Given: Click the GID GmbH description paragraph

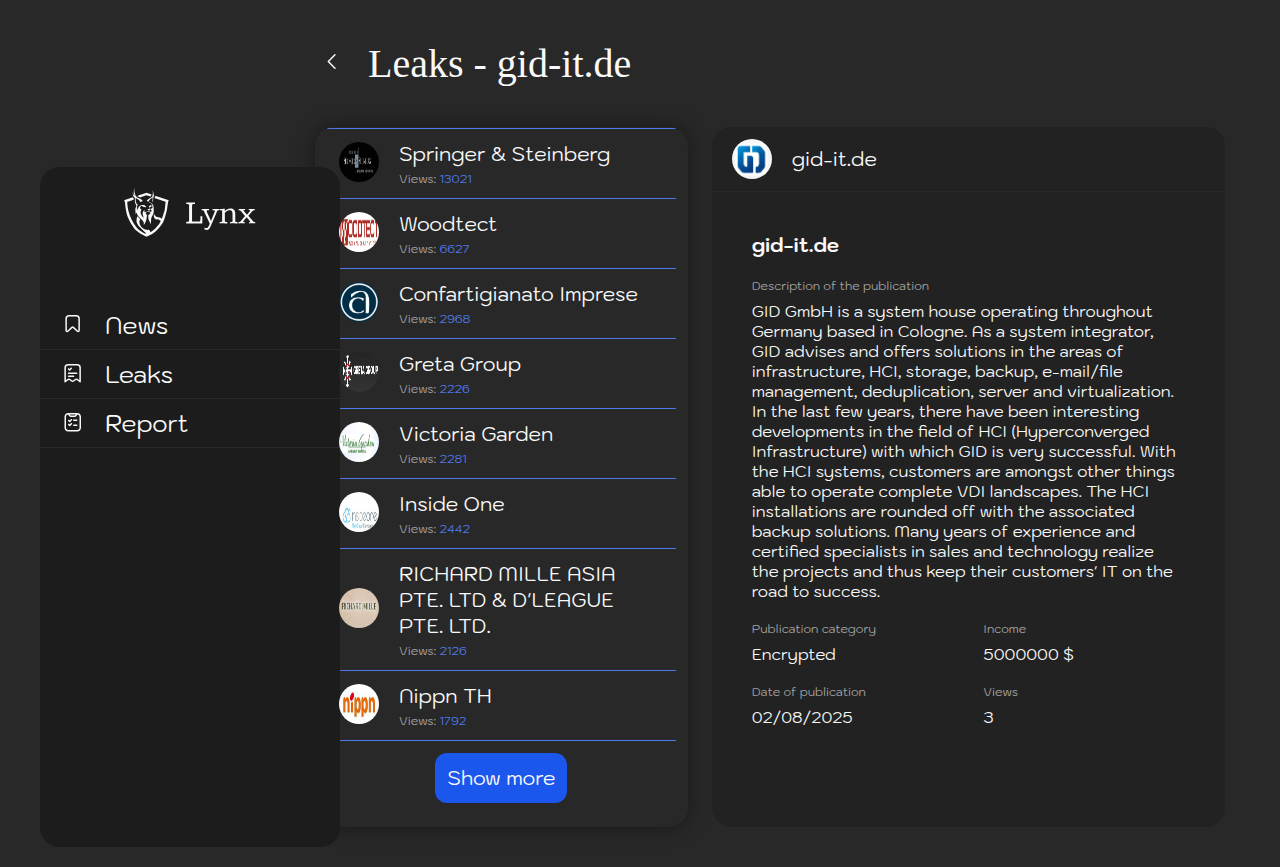Looking at the screenshot, I should click(x=964, y=451).
